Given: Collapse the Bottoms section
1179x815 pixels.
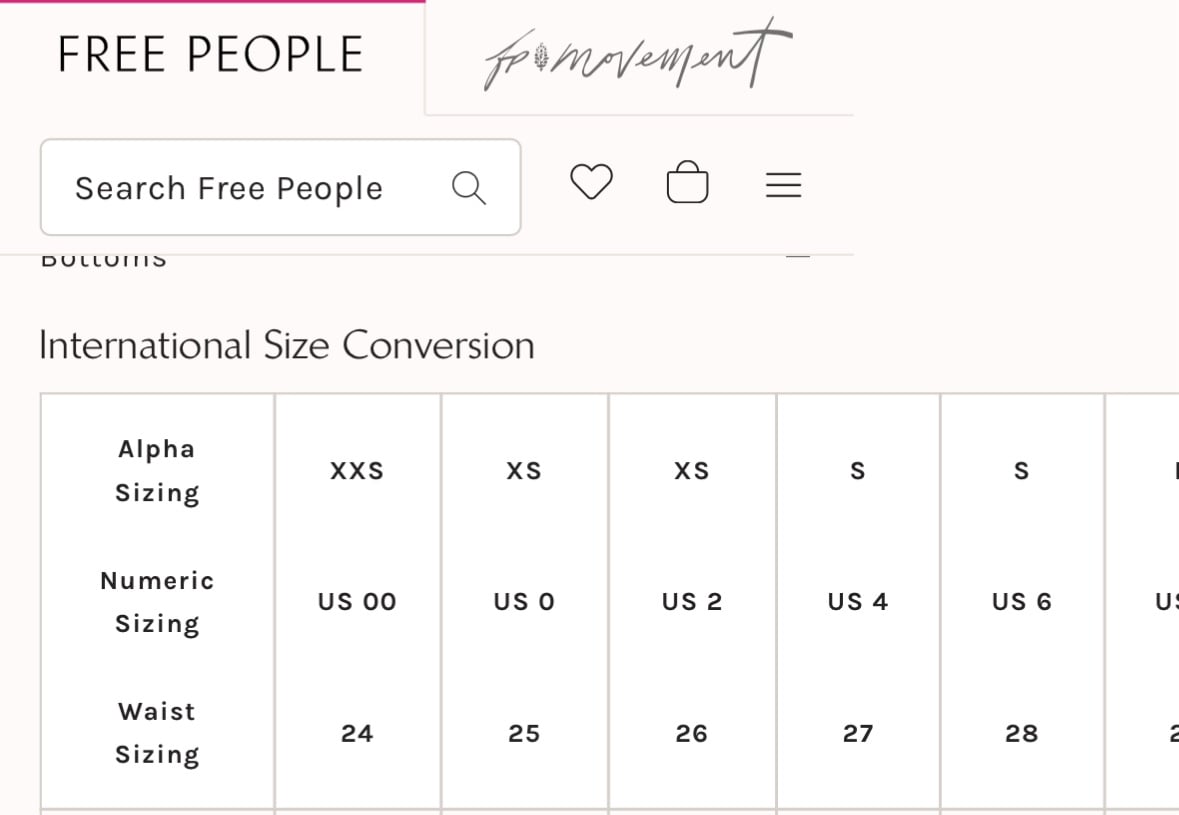Looking at the screenshot, I should (798, 256).
